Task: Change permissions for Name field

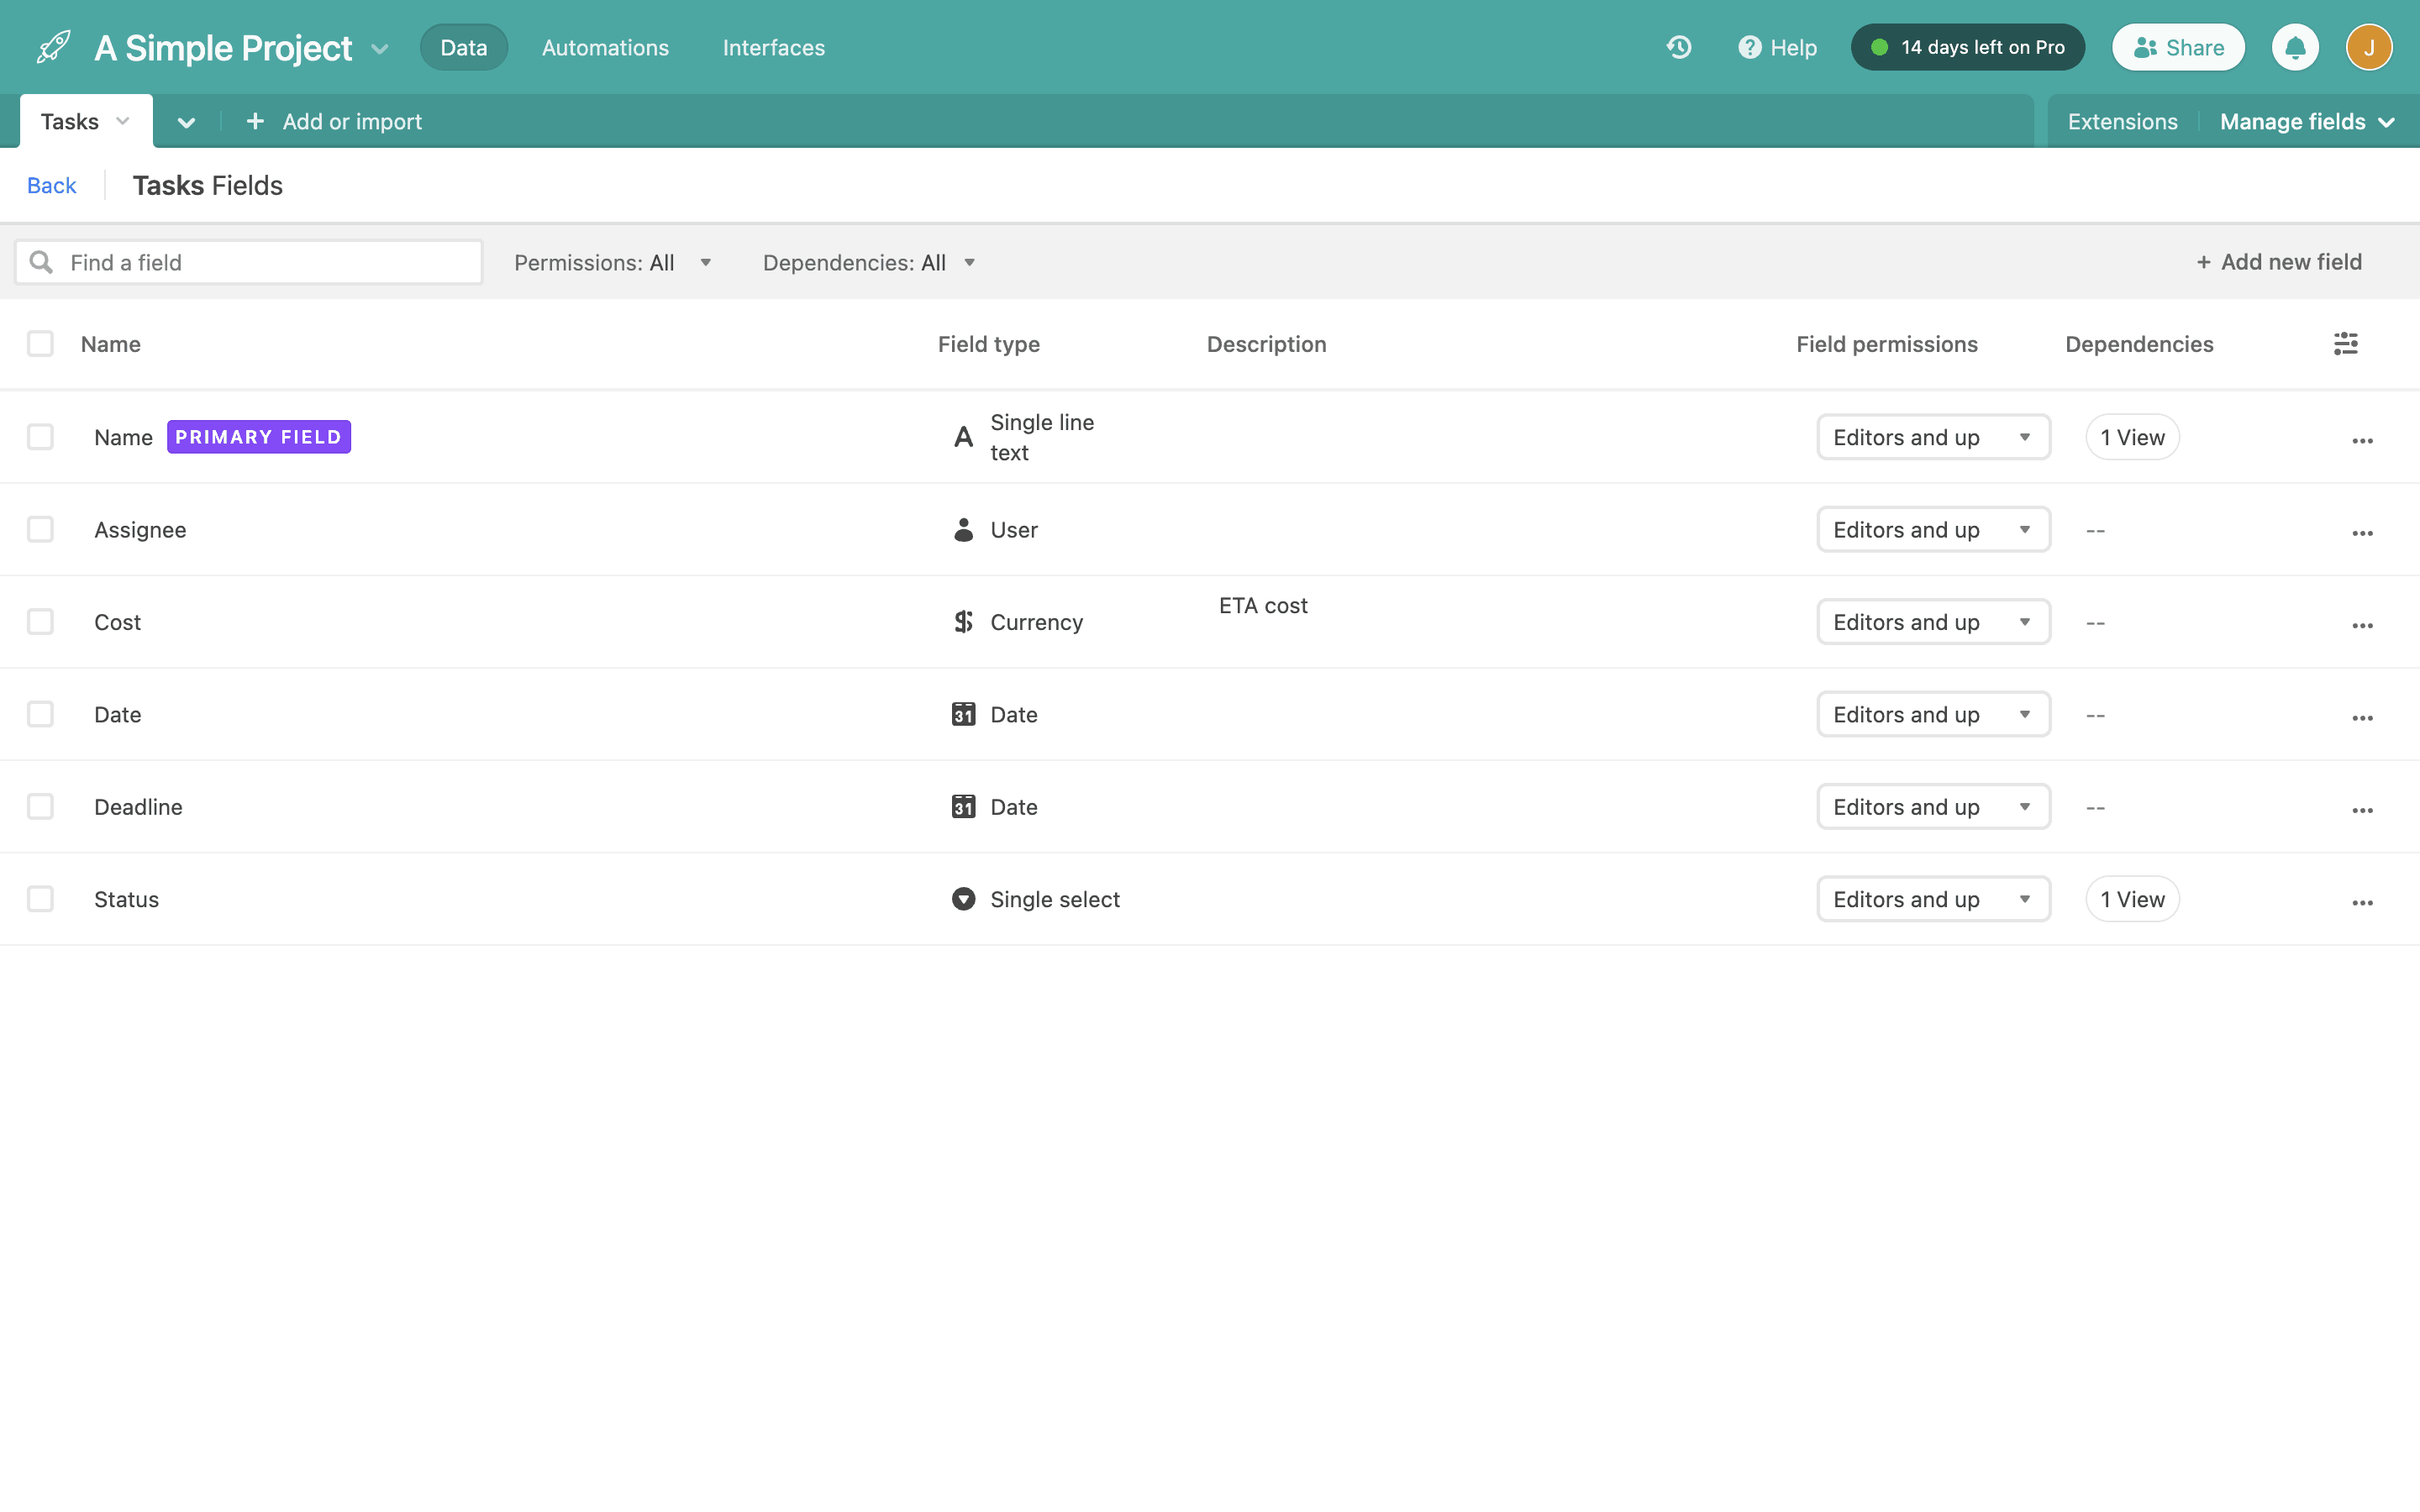Action: [x=1933, y=437]
